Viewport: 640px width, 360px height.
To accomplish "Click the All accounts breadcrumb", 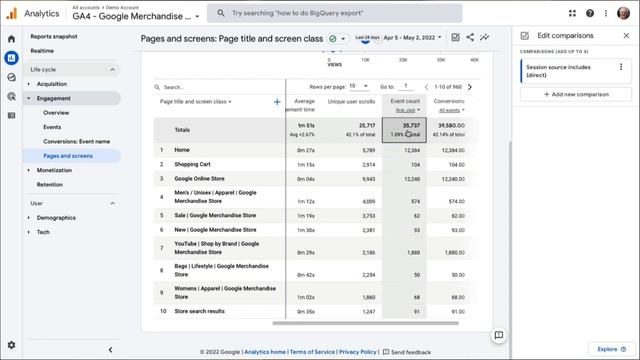I will point(86,7).
